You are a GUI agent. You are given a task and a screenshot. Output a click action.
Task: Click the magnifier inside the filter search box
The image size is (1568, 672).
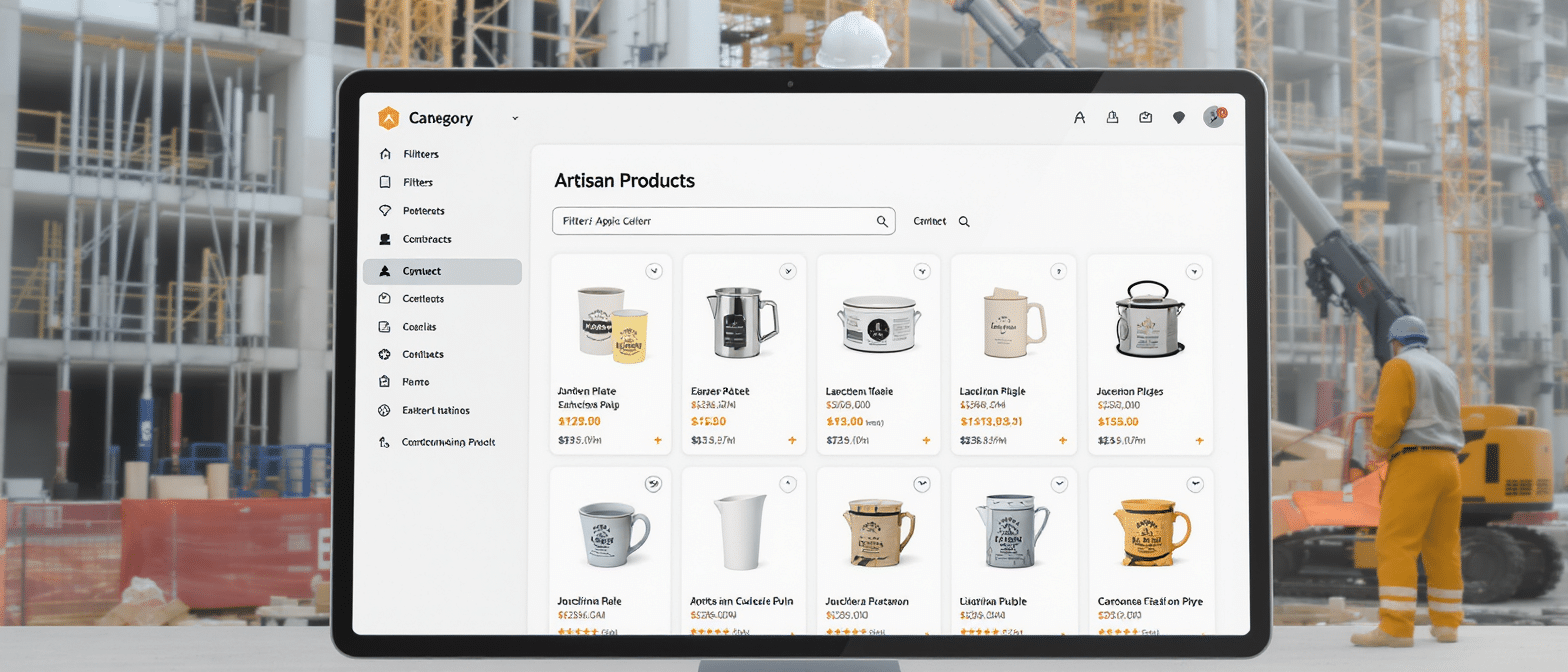882,221
